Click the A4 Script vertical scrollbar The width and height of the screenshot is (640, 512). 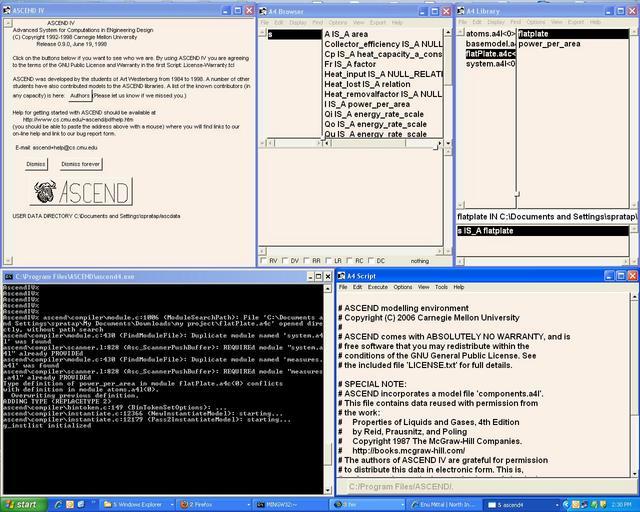click(633, 390)
